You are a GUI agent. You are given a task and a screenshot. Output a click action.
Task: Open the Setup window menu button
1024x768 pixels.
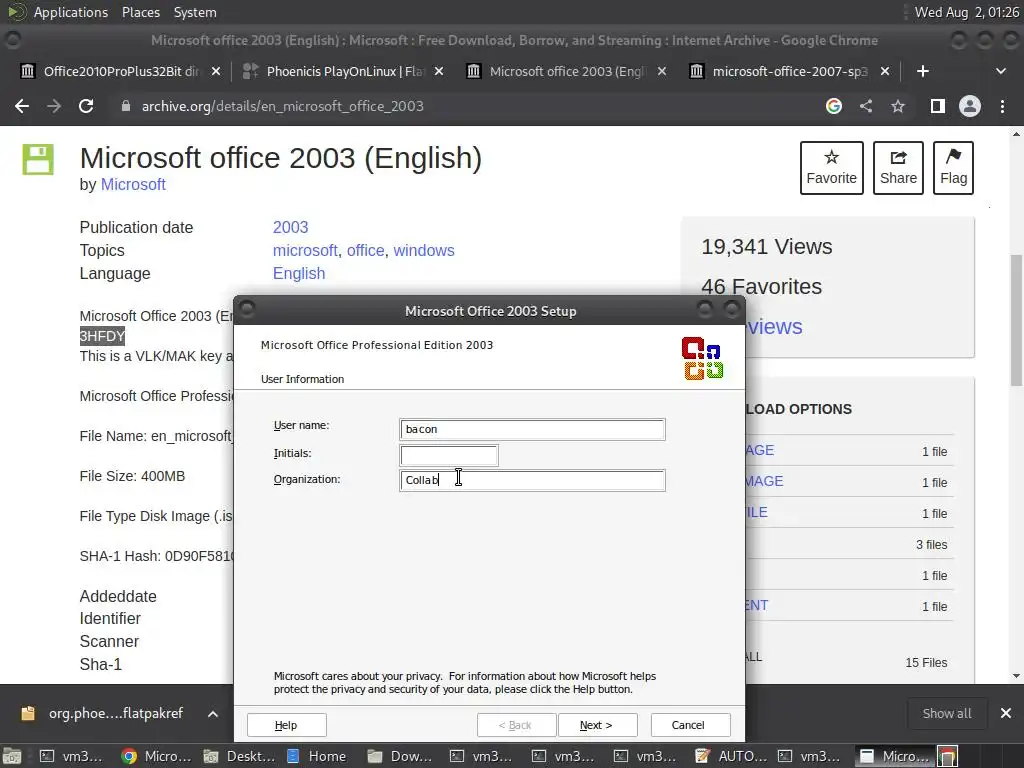coord(247,308)
